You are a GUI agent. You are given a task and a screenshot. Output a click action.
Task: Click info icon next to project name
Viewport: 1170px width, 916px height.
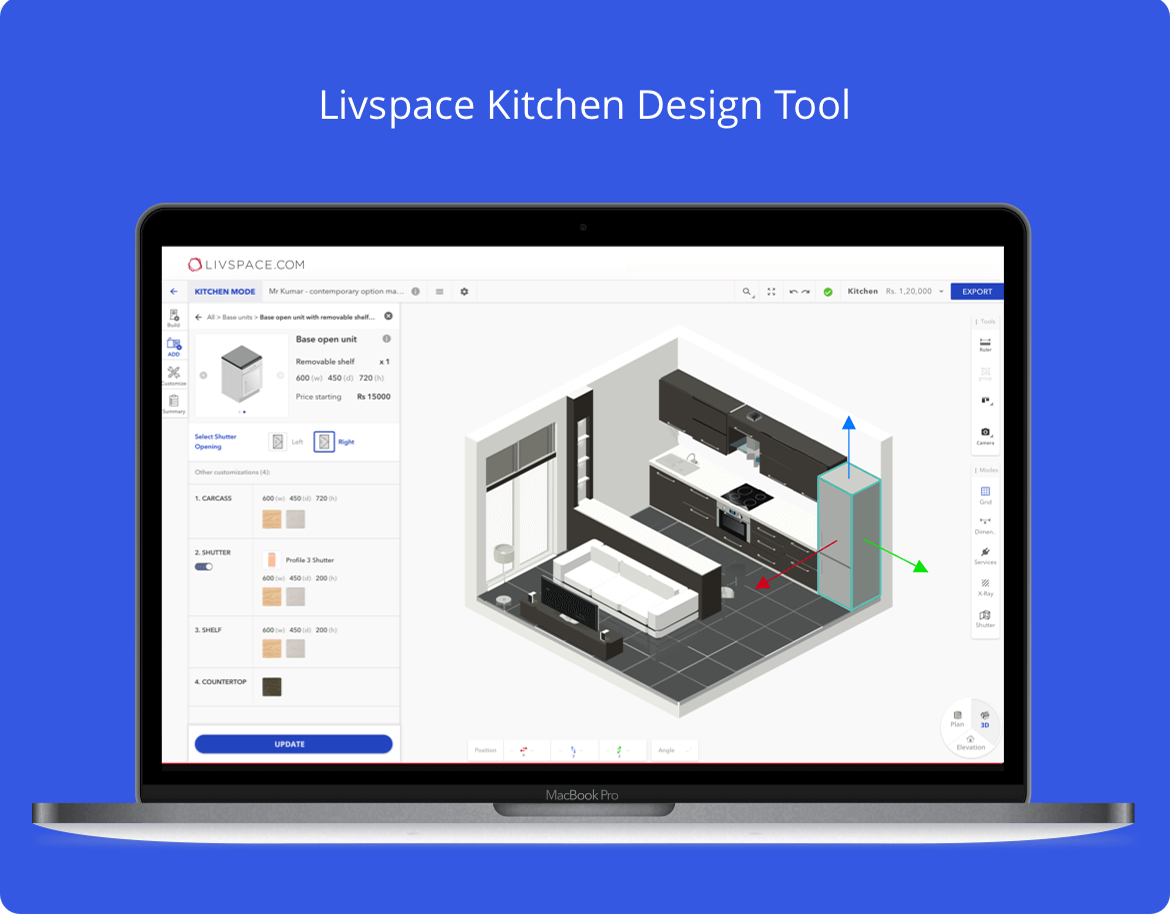416,292
